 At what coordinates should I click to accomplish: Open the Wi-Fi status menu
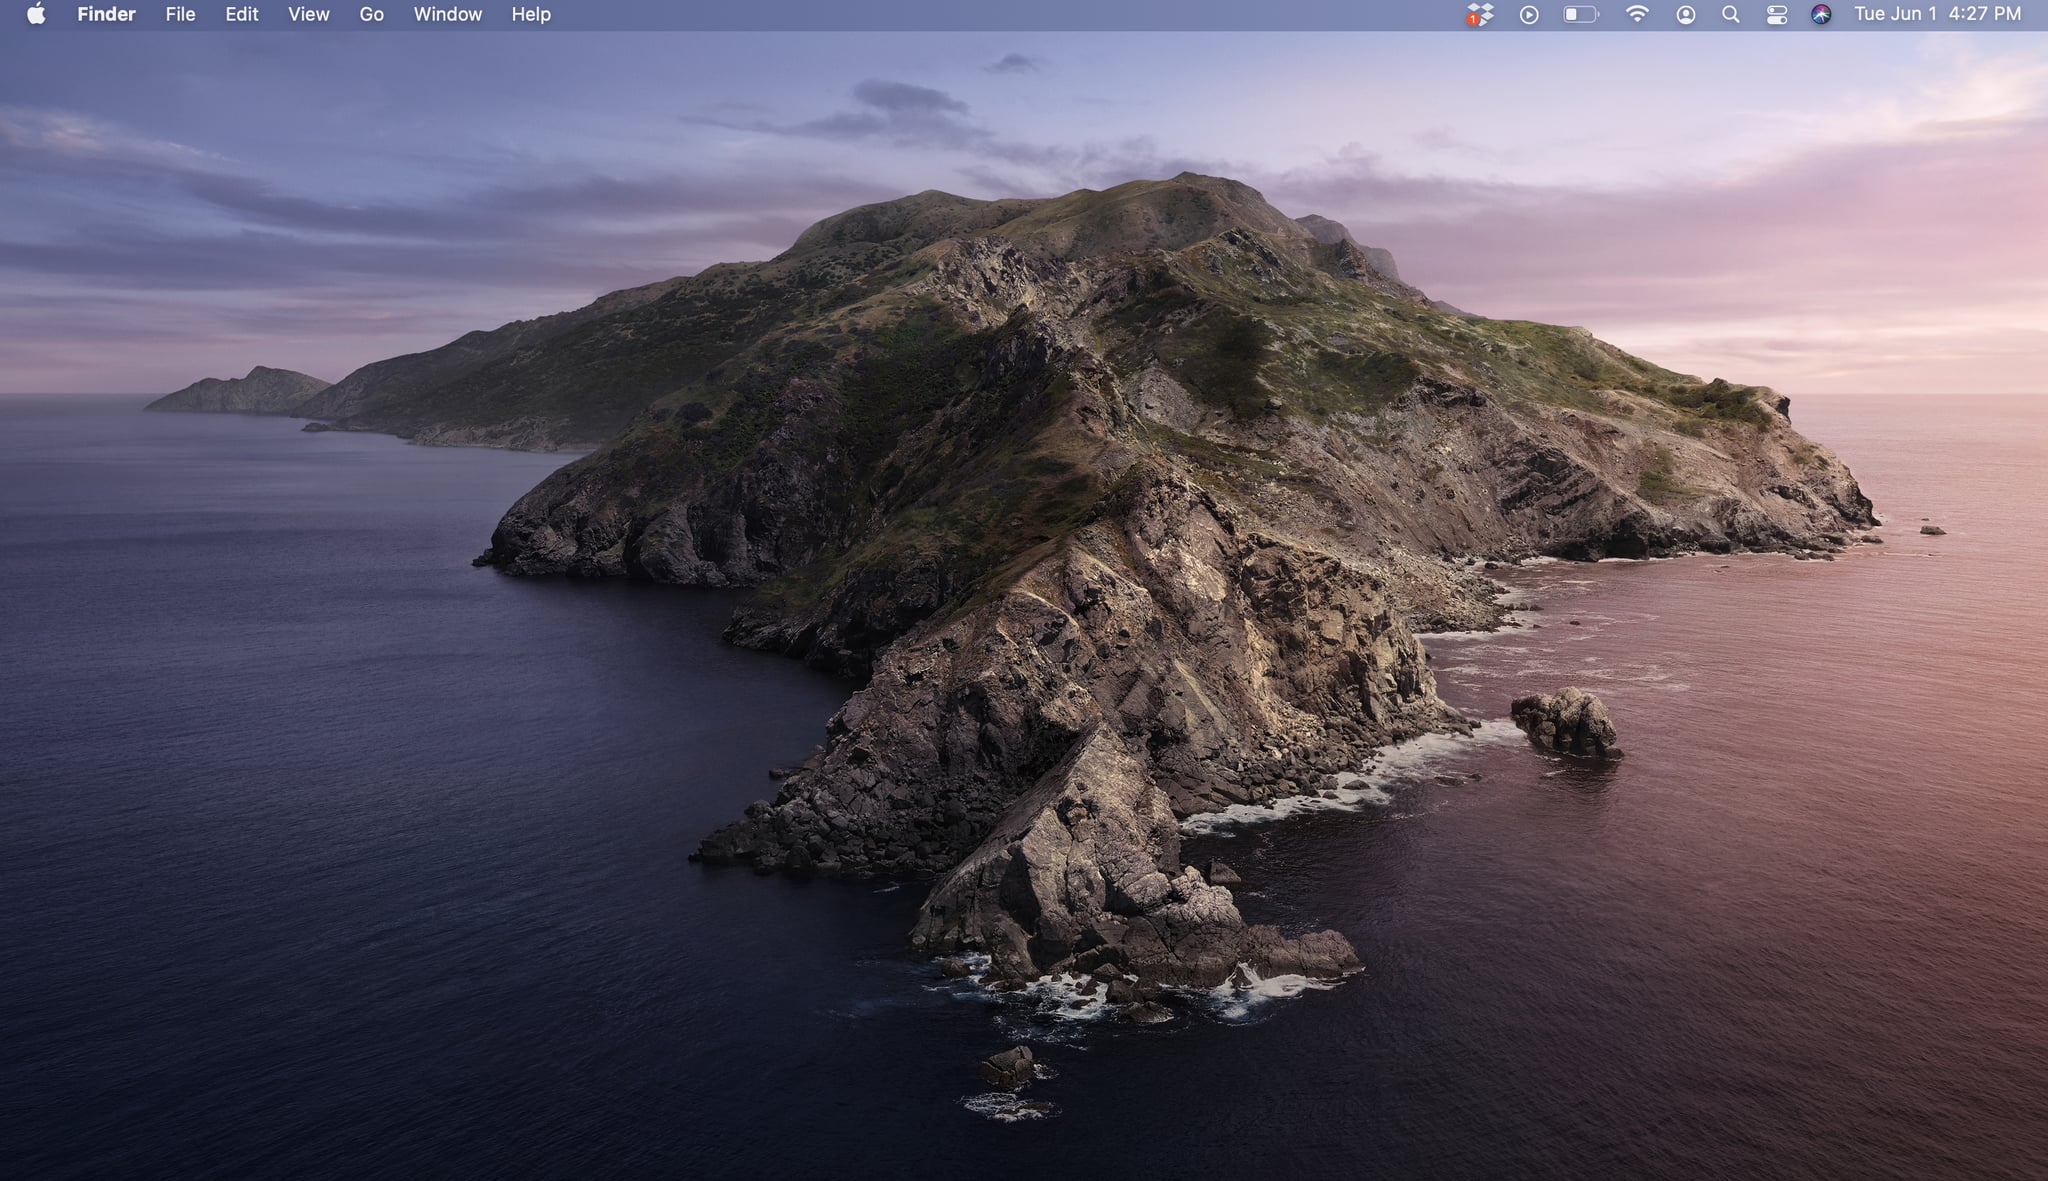[x=1638, y=14]
